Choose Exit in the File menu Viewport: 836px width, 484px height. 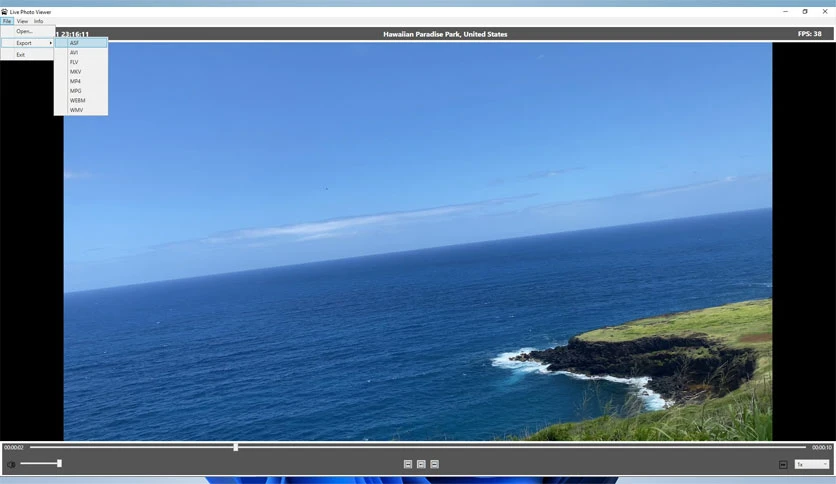[x=27, y=55]
